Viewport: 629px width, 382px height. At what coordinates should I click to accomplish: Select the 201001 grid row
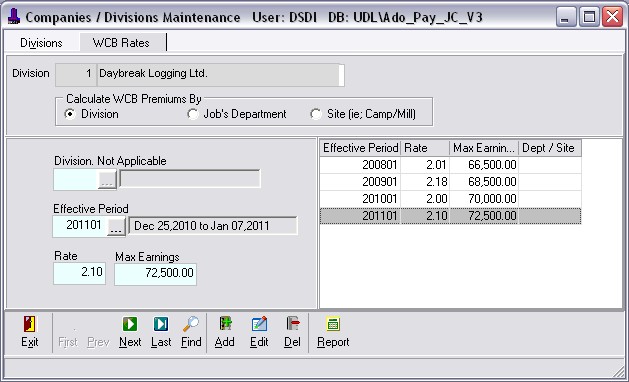[450, 199]
